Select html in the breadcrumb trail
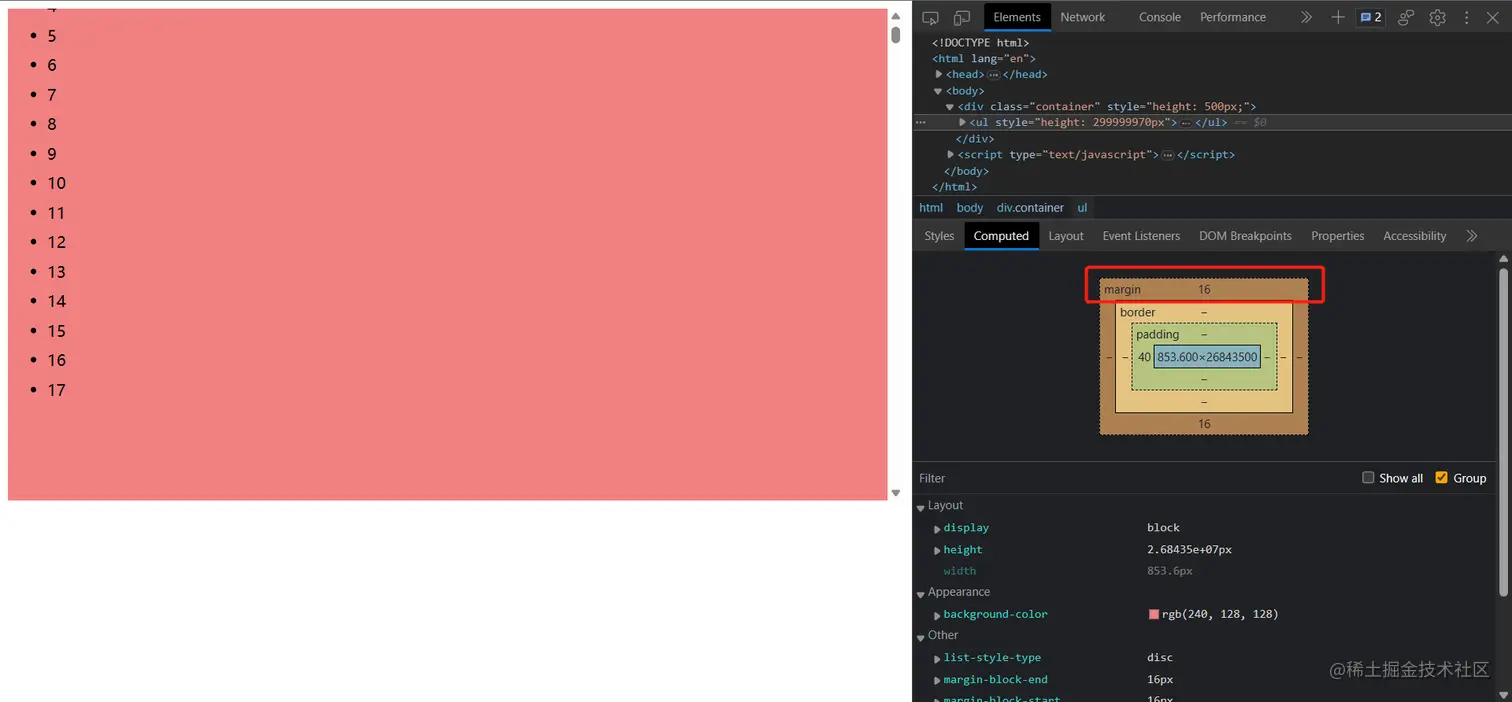Viewport: 1512px width, 702px height. 931,208
